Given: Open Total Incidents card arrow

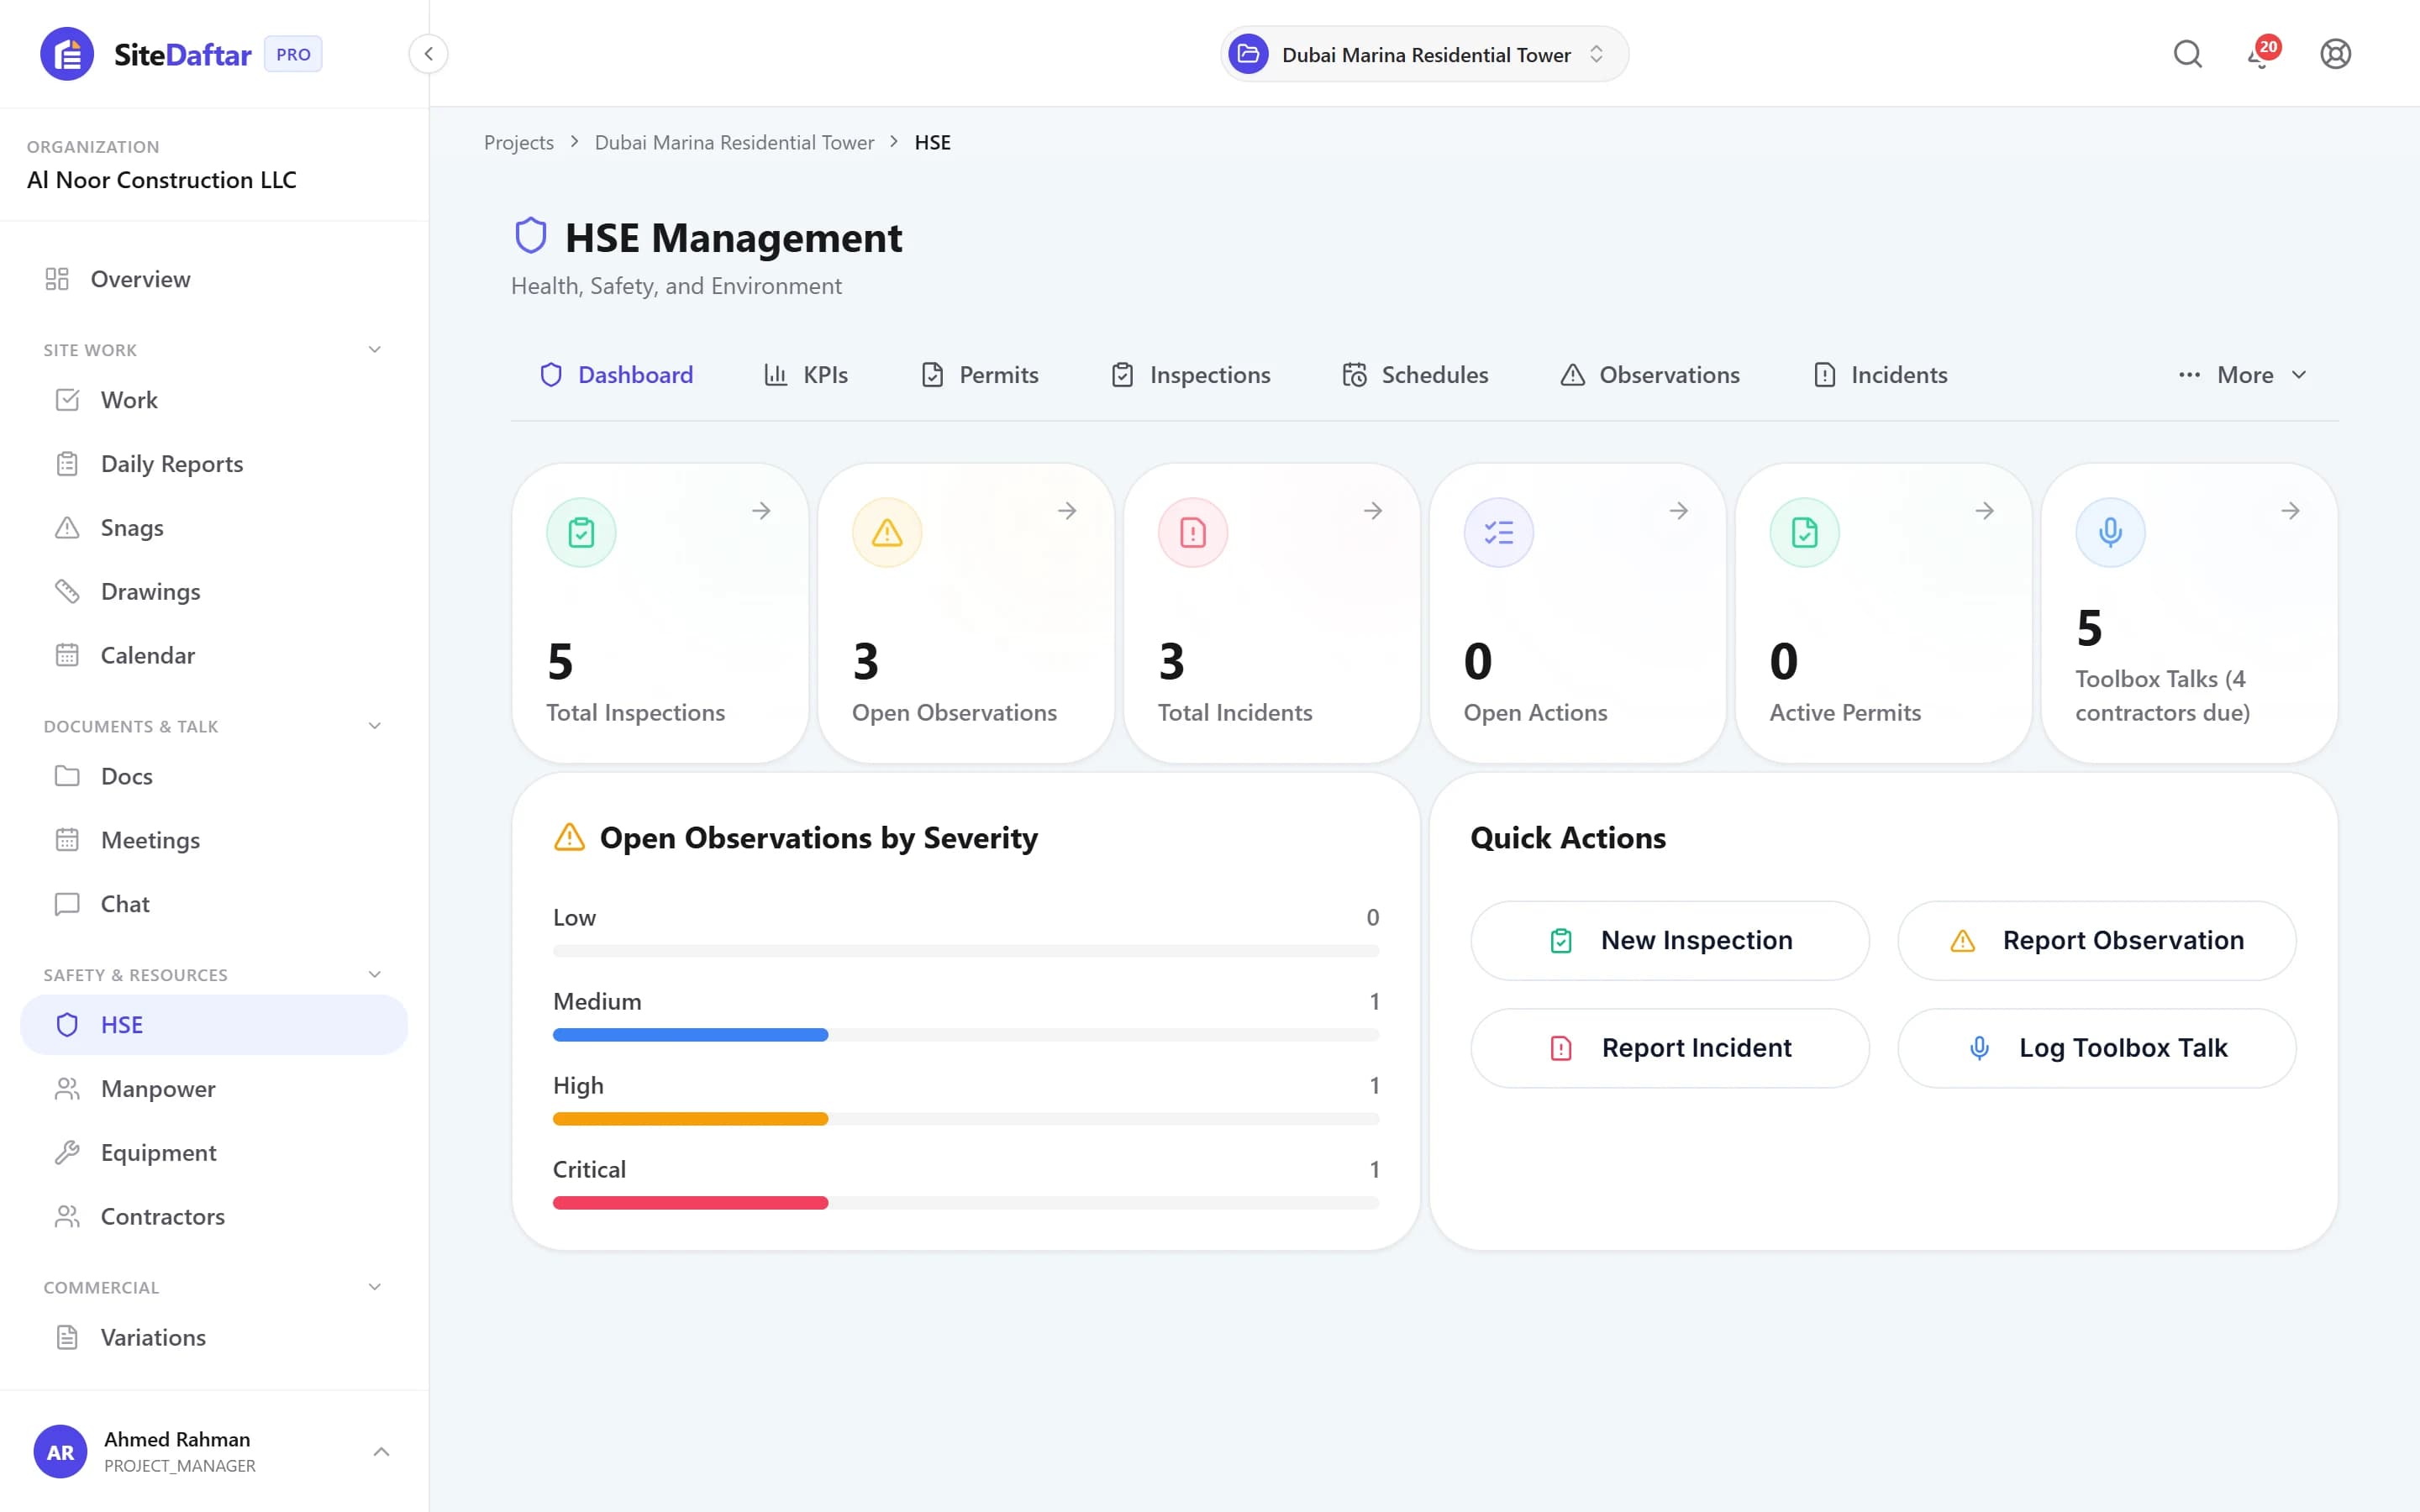Looking at the screenshot, I should click(x=1373, y=511).
